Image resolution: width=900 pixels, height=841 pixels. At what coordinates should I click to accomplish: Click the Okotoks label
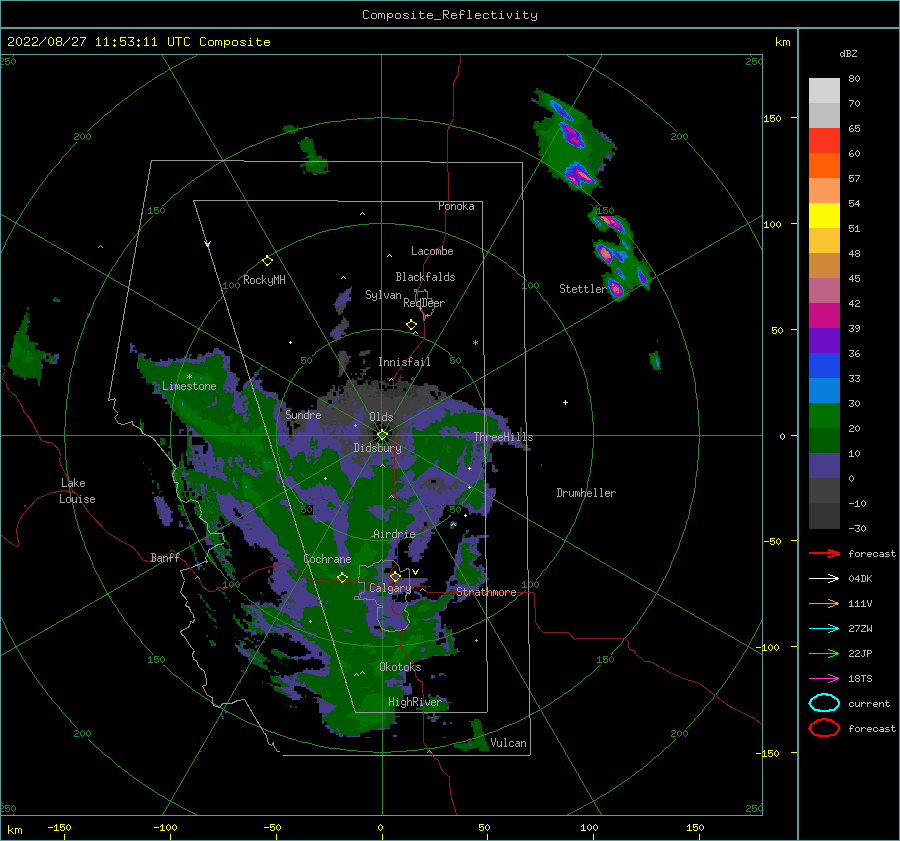(400, 666)
